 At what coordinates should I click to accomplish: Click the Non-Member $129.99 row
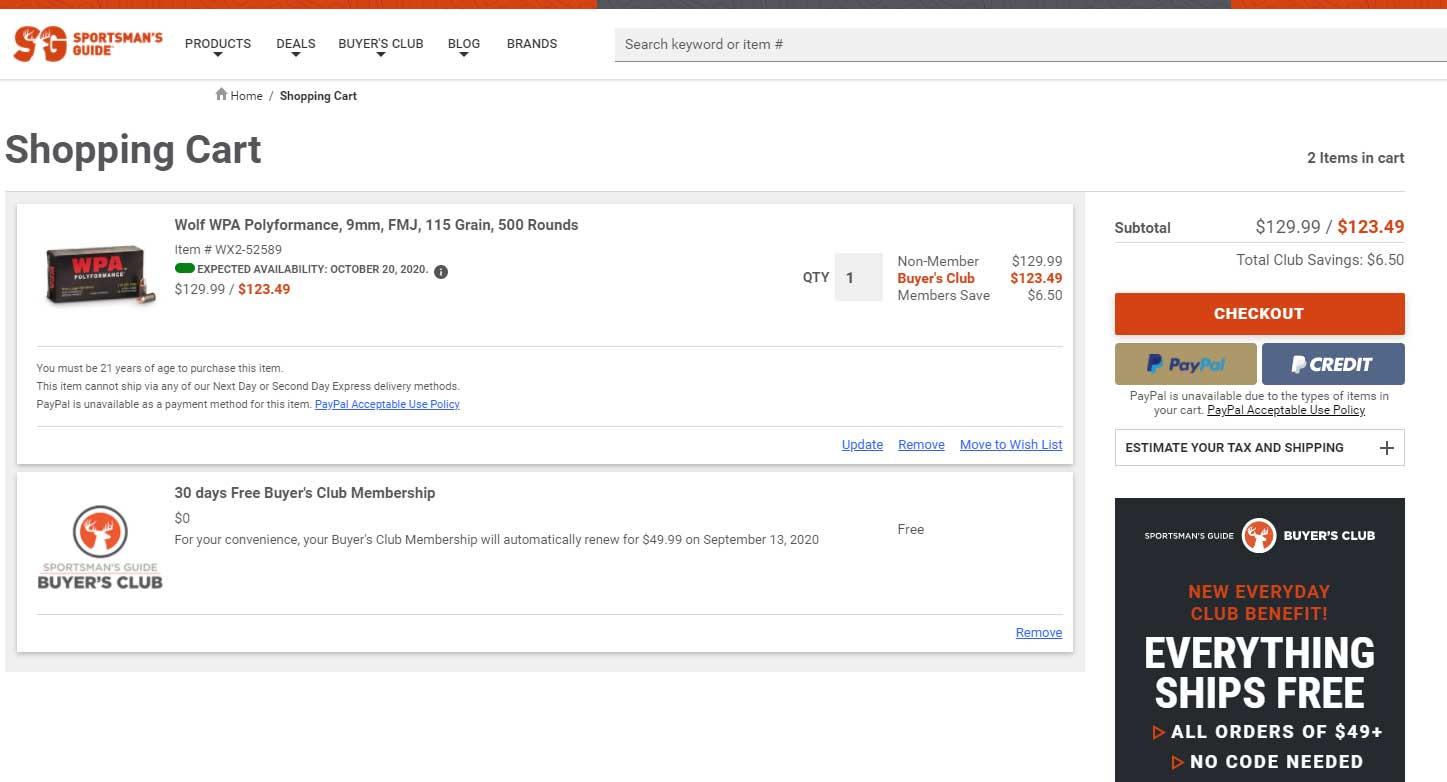click(980, 261)
